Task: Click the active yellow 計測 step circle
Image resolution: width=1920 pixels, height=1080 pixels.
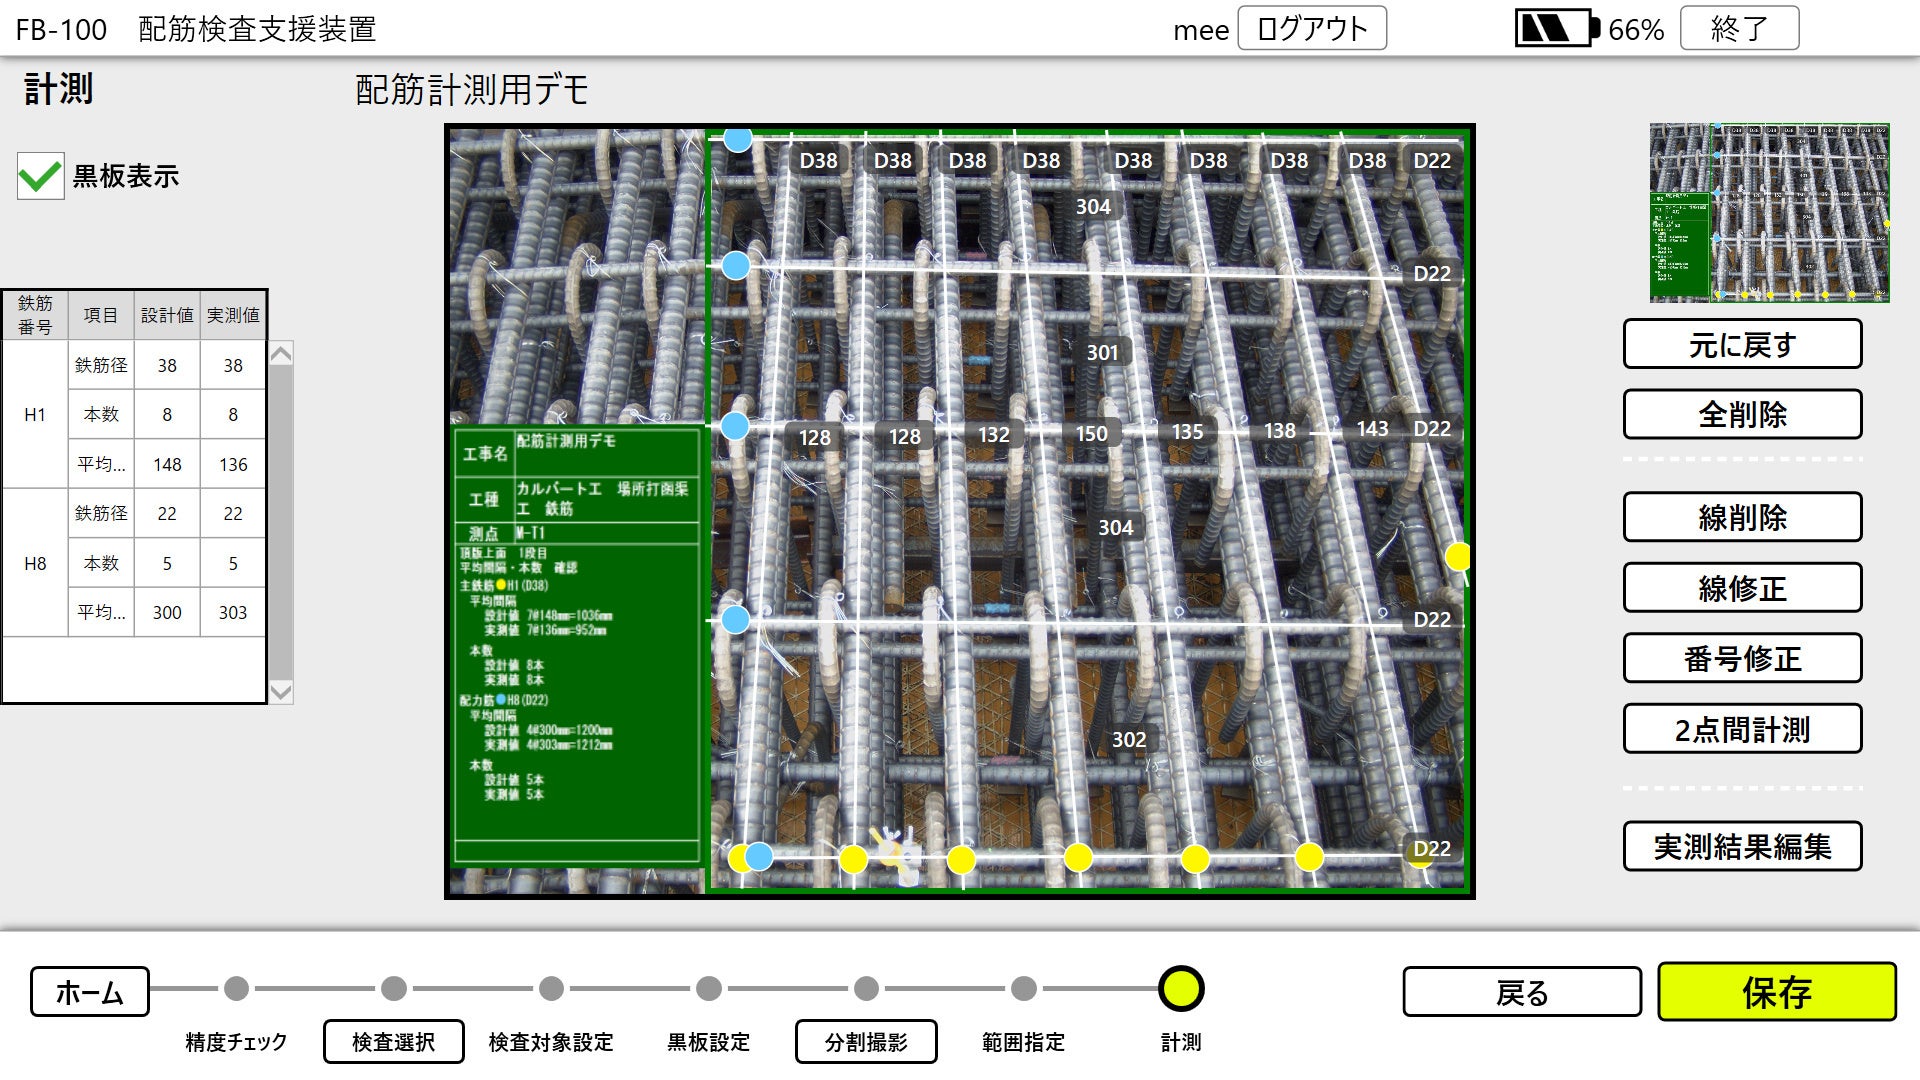Action: (x=1180, y=989)
